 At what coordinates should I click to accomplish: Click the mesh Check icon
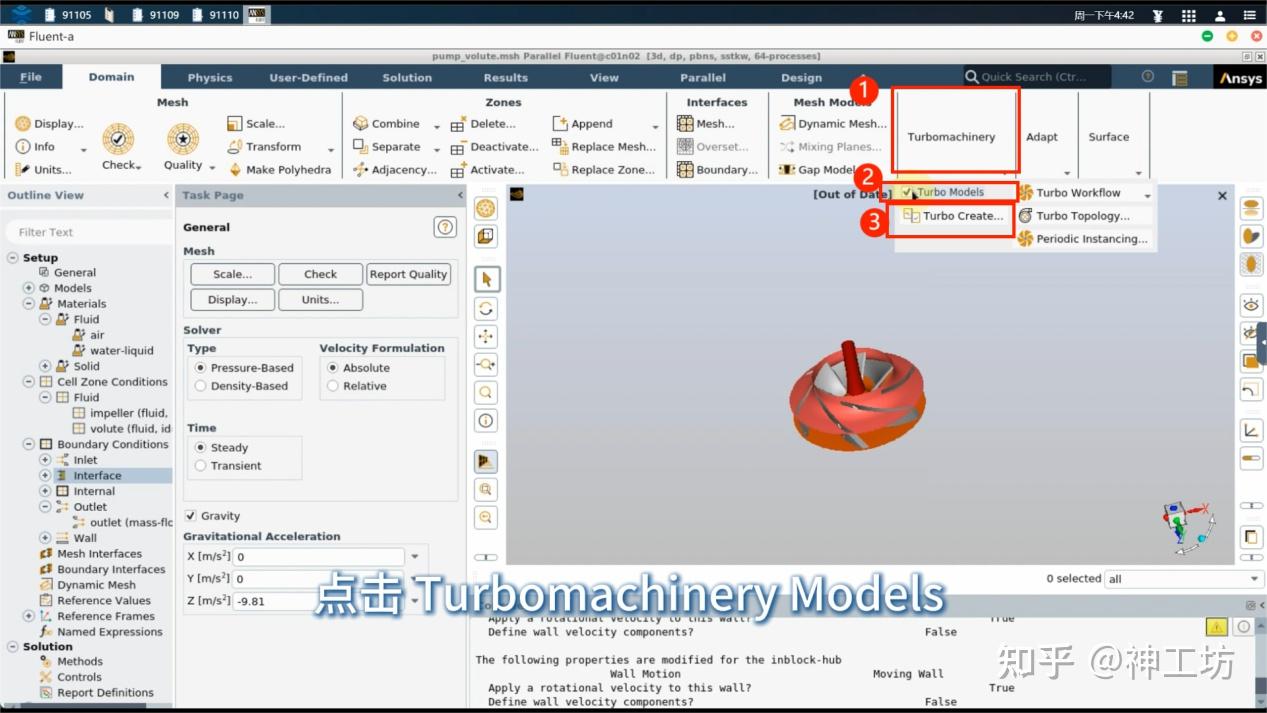coord(118,139)
